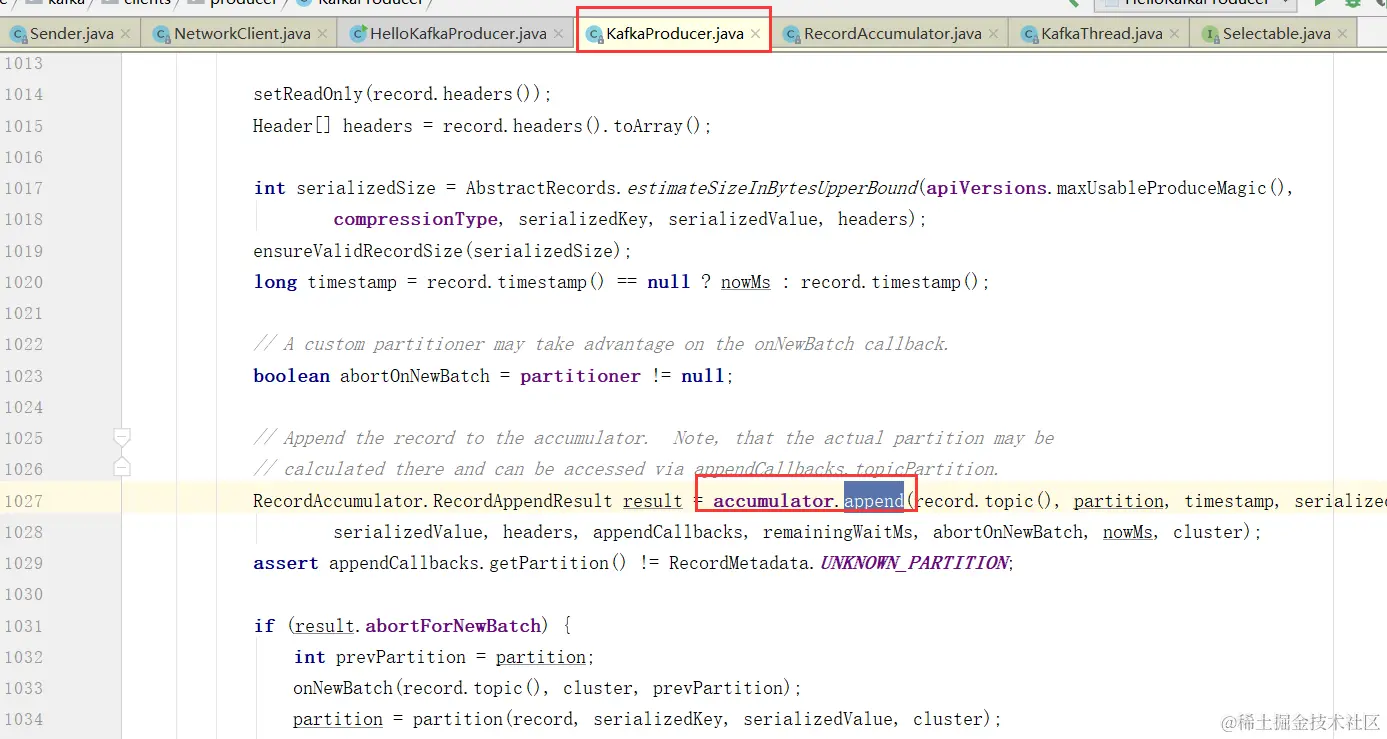Click the ensureValidRecordSize method call
This screenshot has width=1387, height=739.
click(x=358, y=251)
